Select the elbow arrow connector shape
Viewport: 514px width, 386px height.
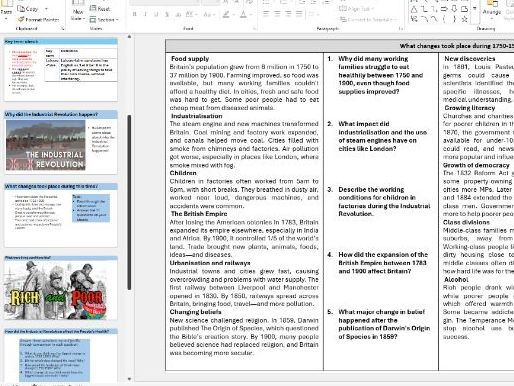coord(434,9)
